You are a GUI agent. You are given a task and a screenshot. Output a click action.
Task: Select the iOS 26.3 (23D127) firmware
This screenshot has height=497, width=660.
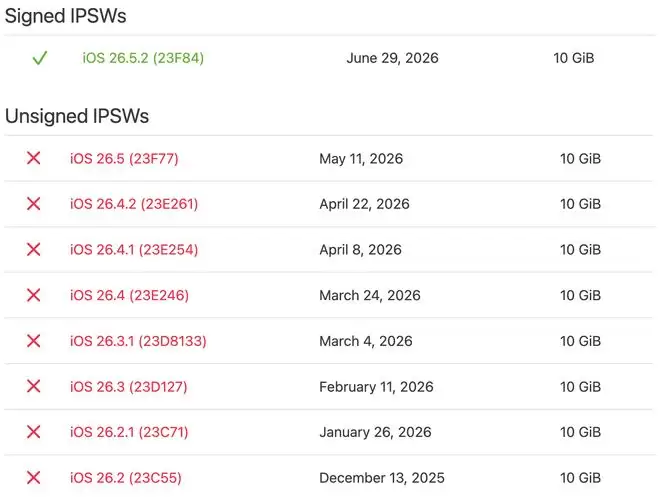click(x=128, y=387)
